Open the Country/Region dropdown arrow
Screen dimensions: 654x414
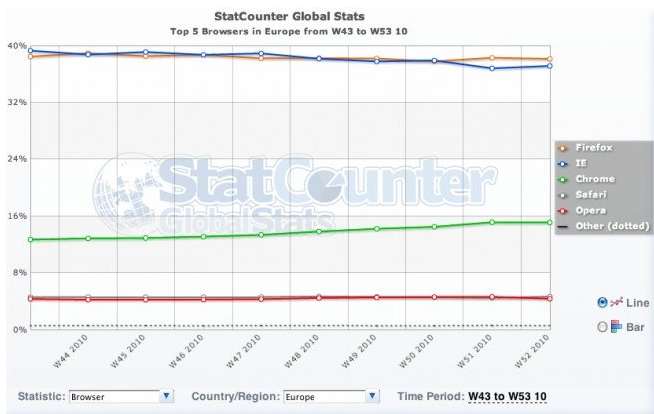click(x=373, y=396)
